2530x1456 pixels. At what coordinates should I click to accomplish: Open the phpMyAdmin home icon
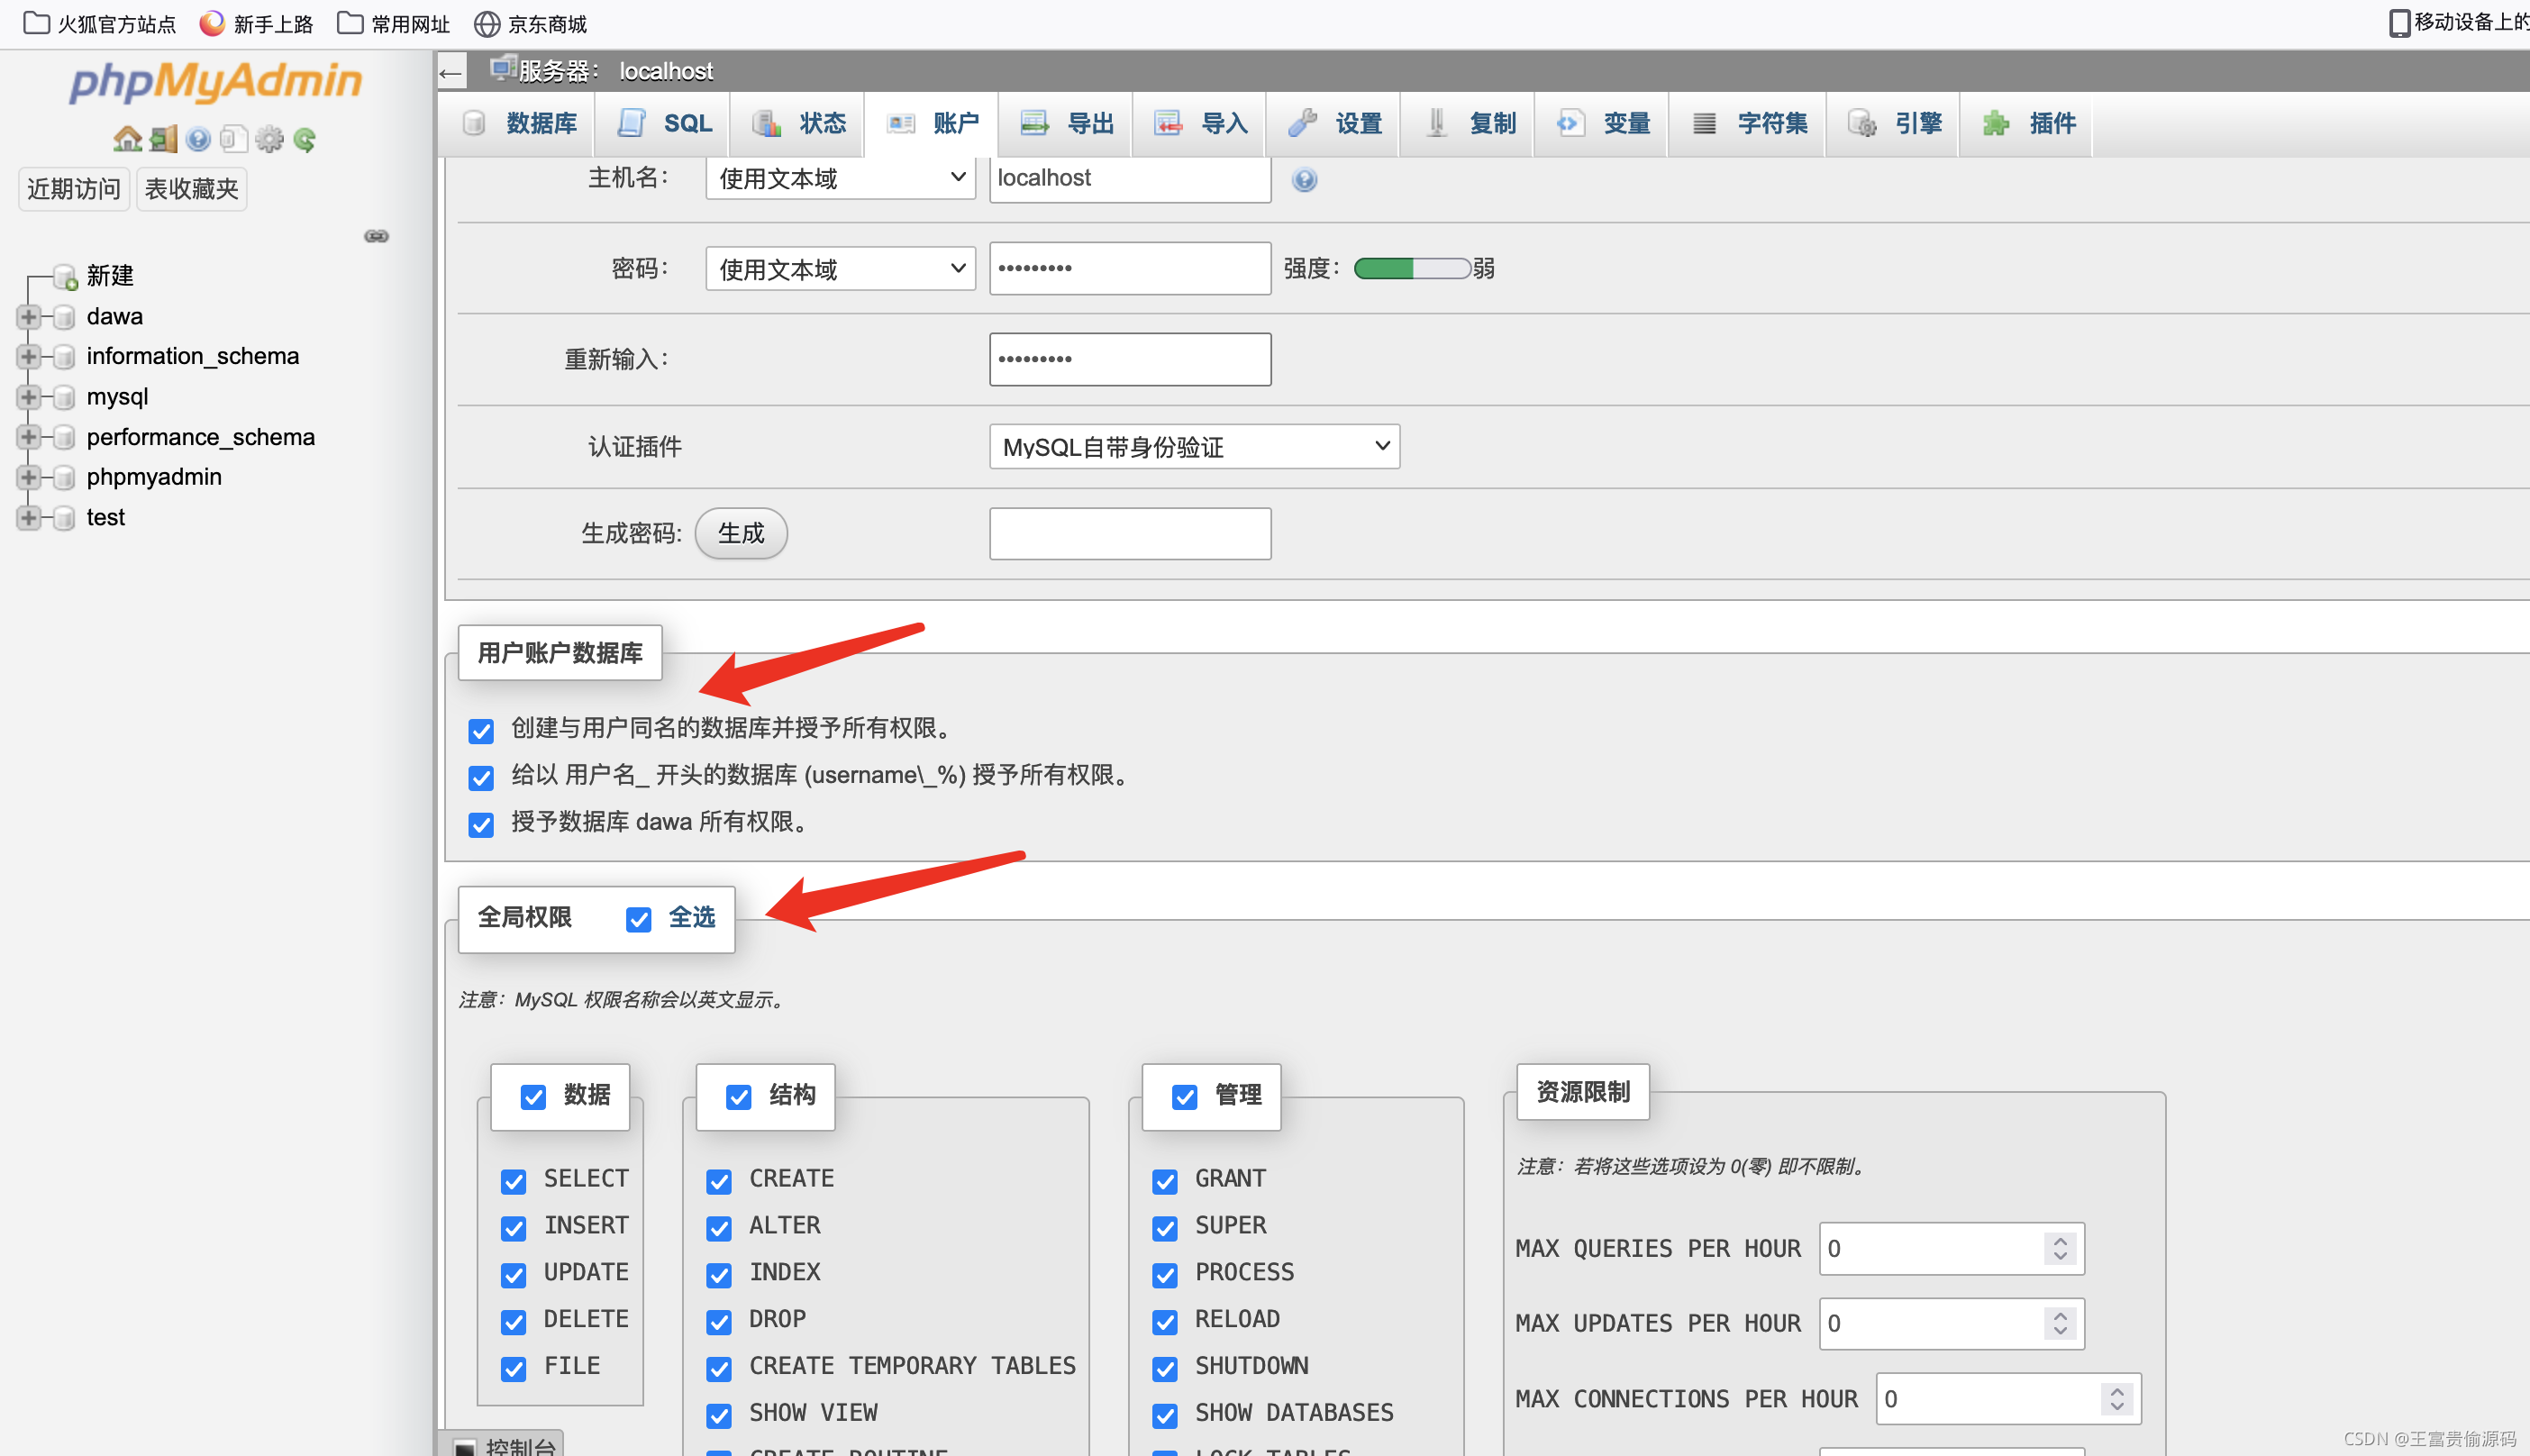point(127,139)
